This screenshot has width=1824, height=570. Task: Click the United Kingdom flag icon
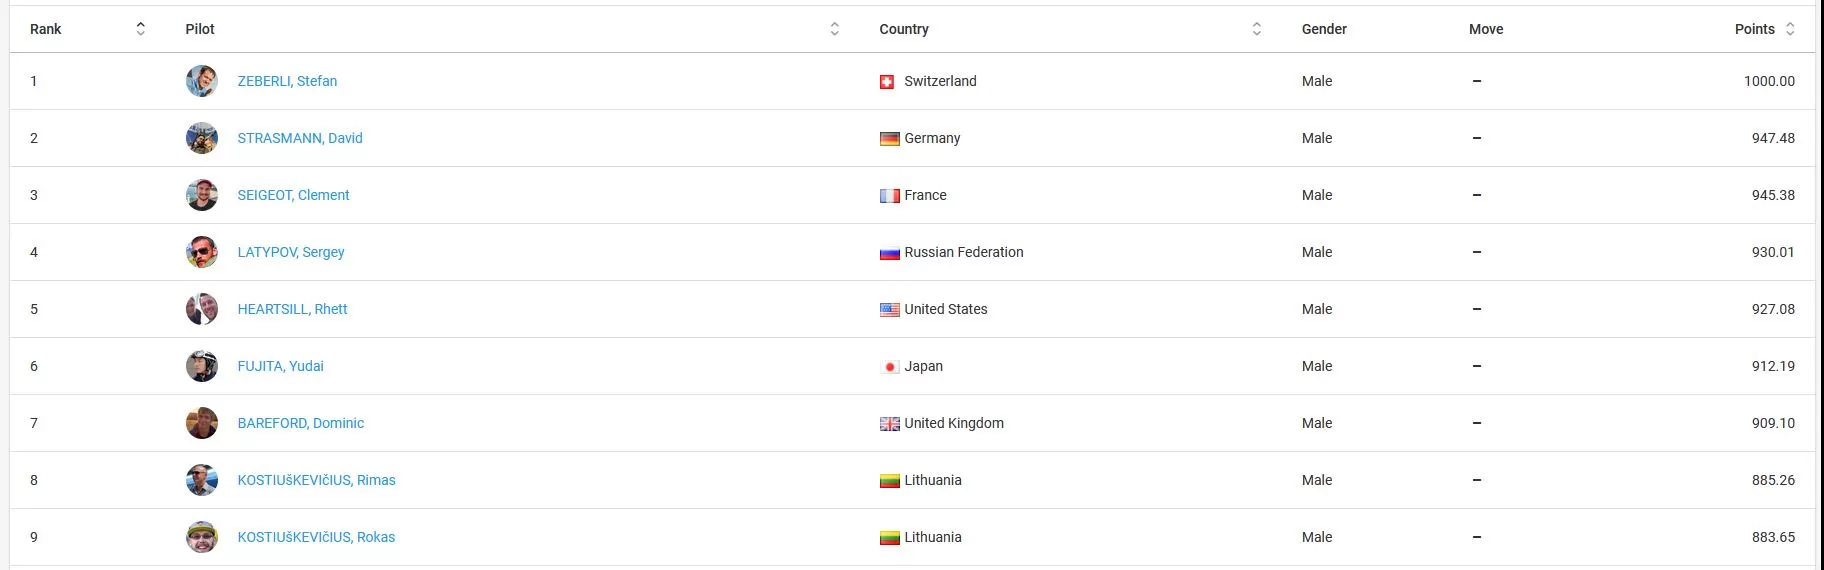tap(890, 424)
